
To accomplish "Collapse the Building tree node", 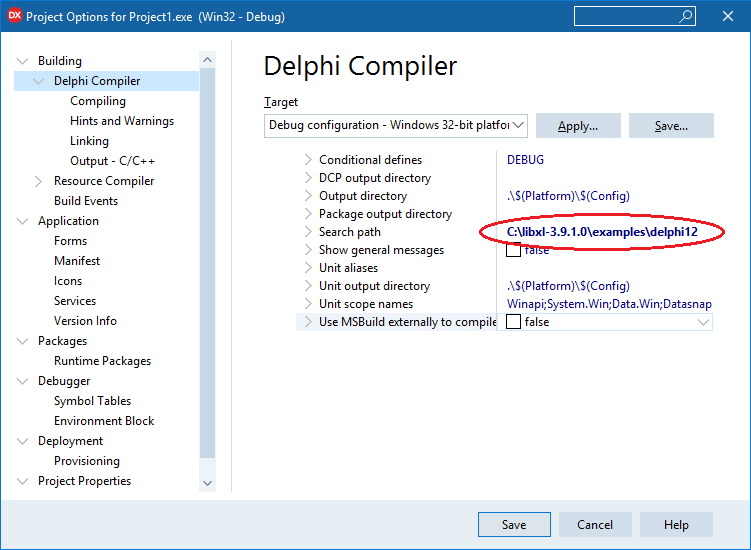I will pos(23,61).
